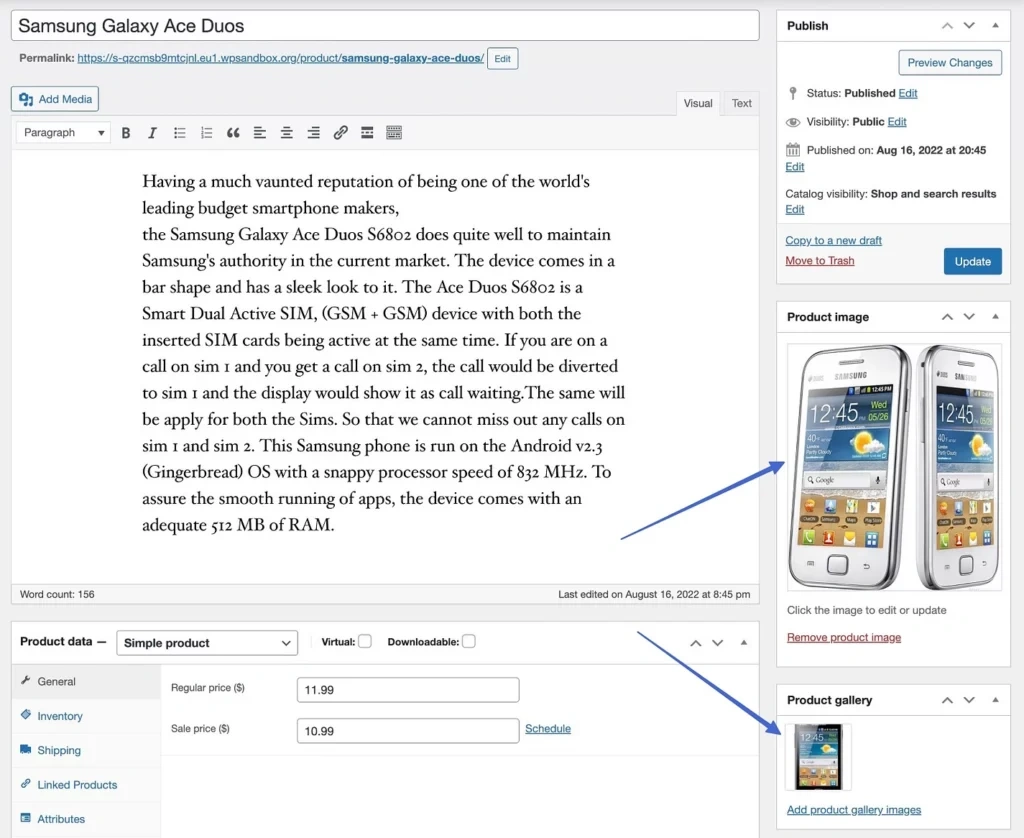Image resolution: width=1024 pixels, height=838 pixels.
Task: Show the extra toolbar row with toolbar toggle
Action: 394,133
